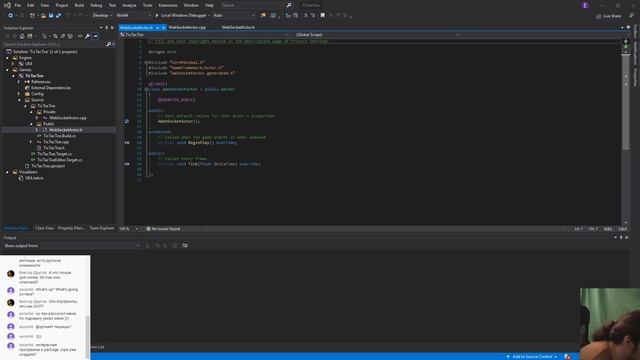640x360 pixels.
Task: Switch to the Class View tab
Action: tap(44, 228)
